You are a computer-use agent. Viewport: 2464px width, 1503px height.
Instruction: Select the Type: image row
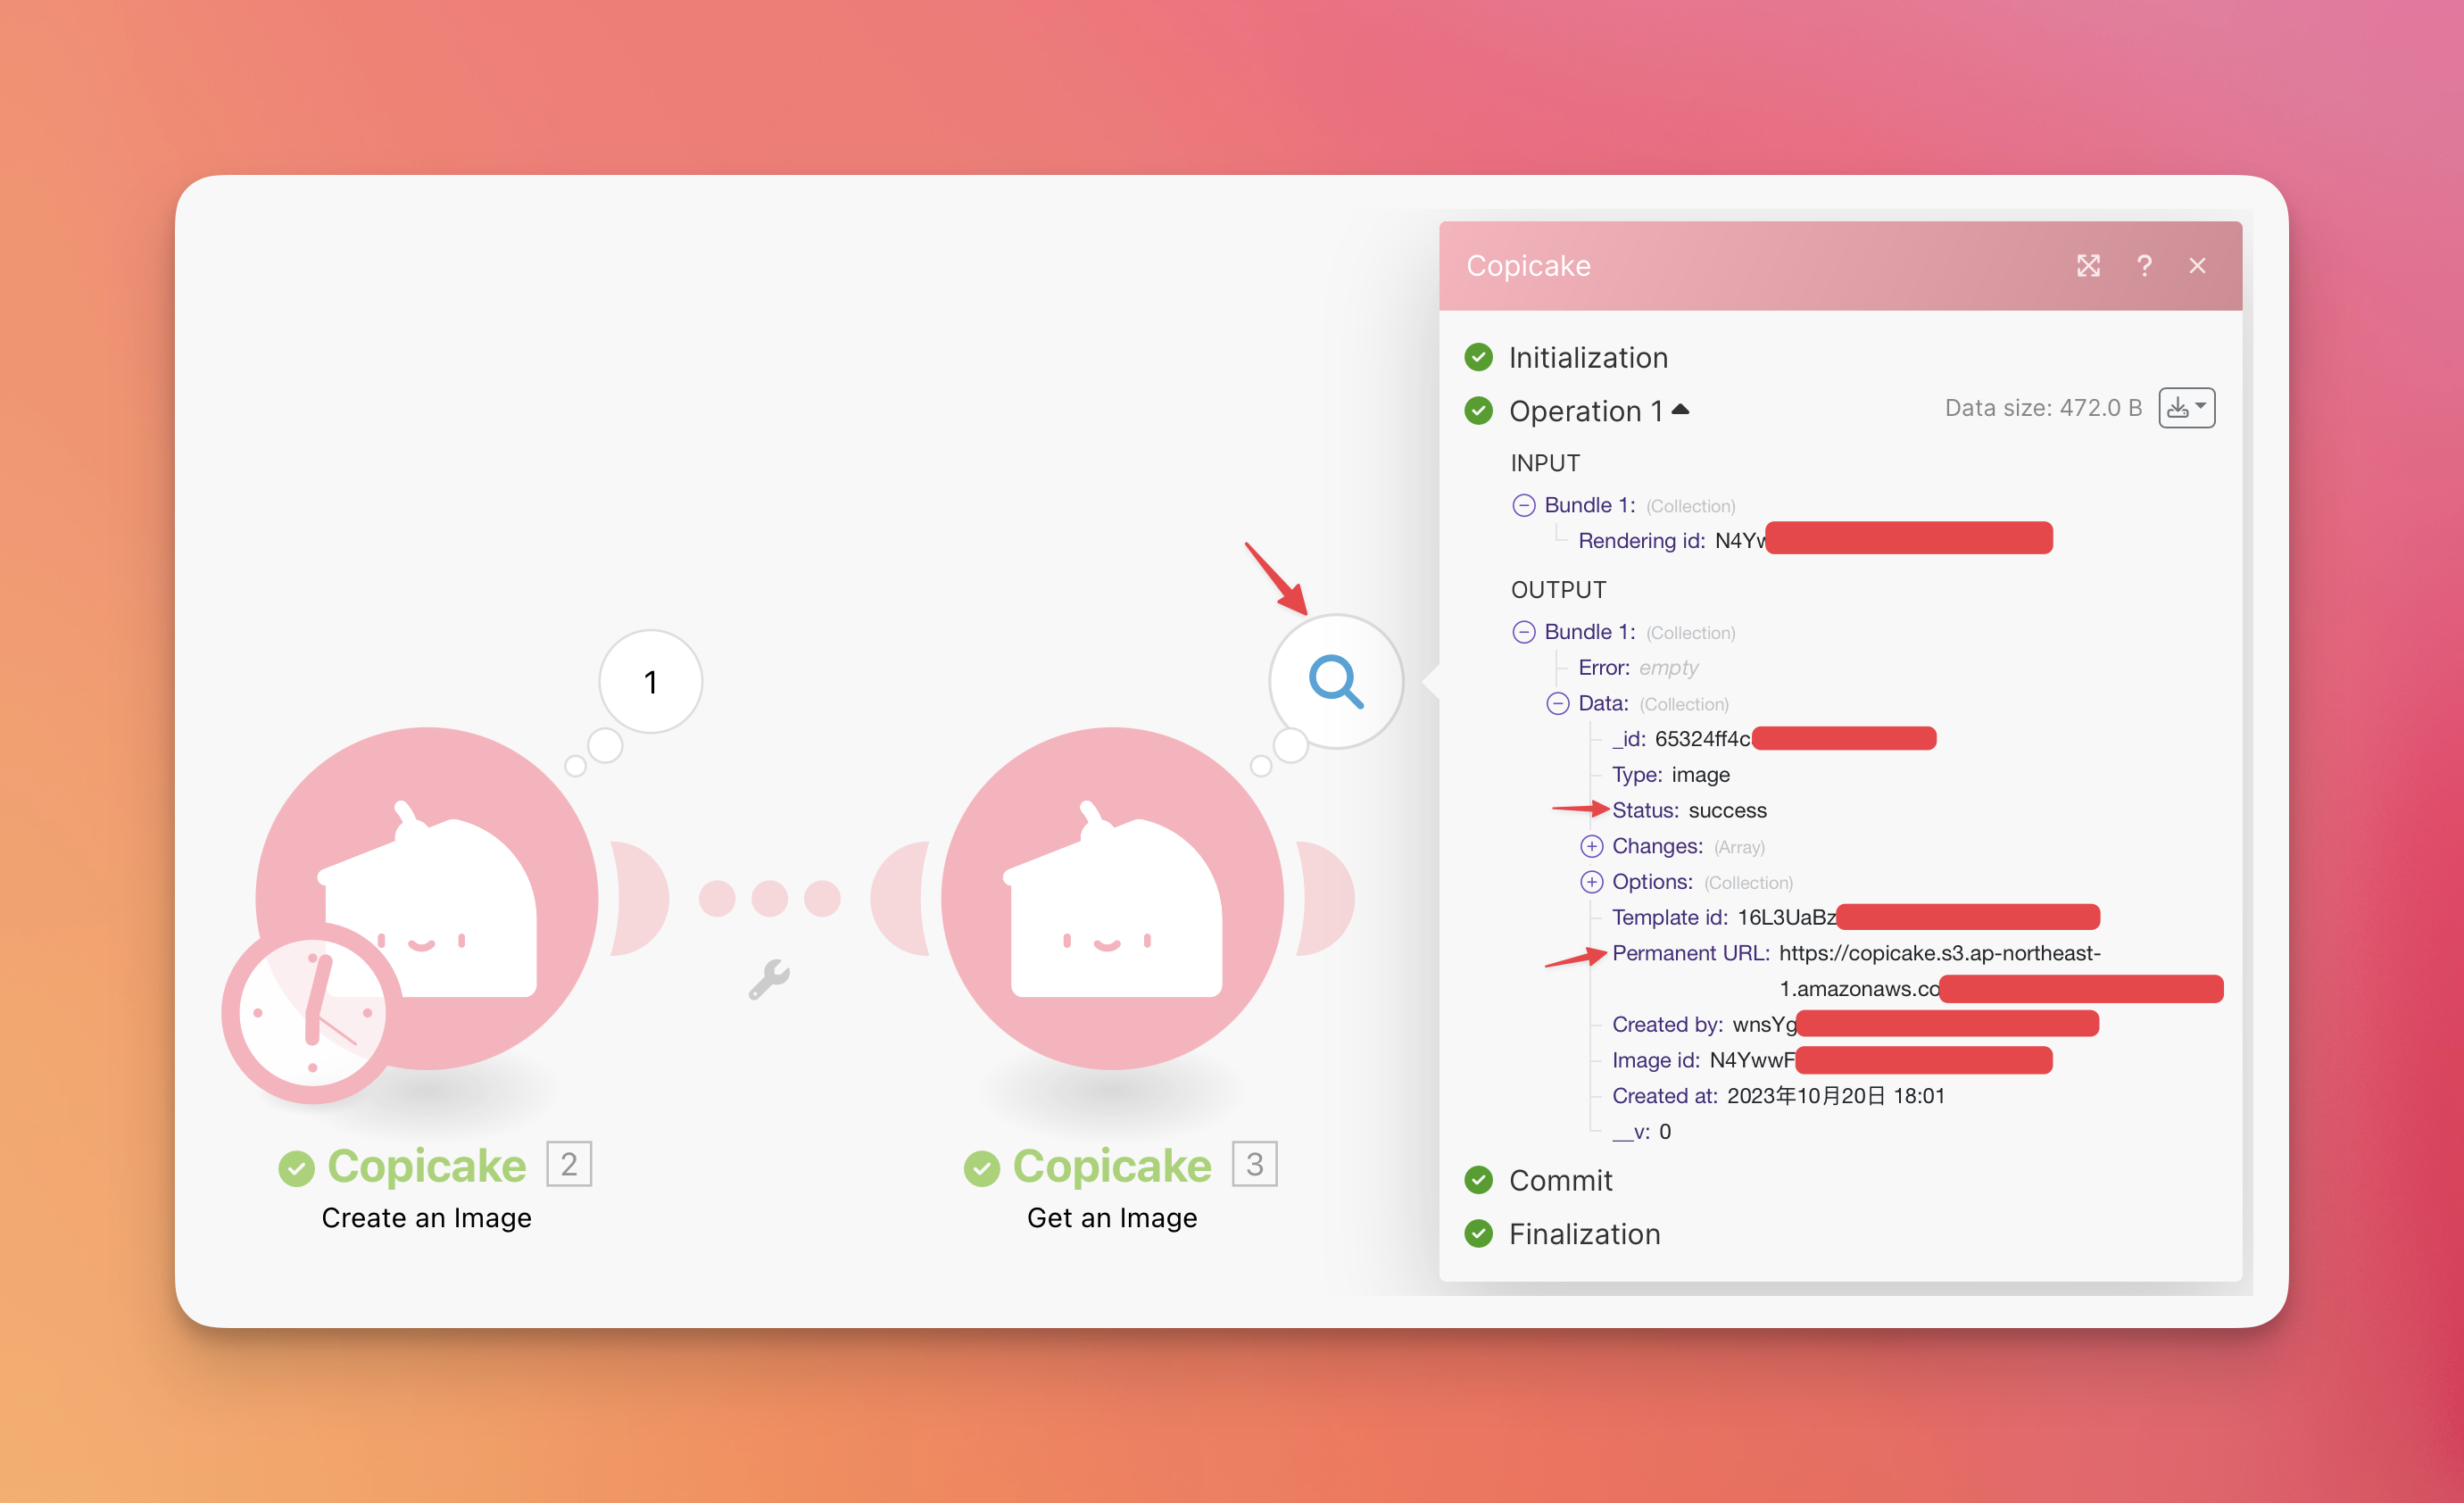click(1671, 775)
